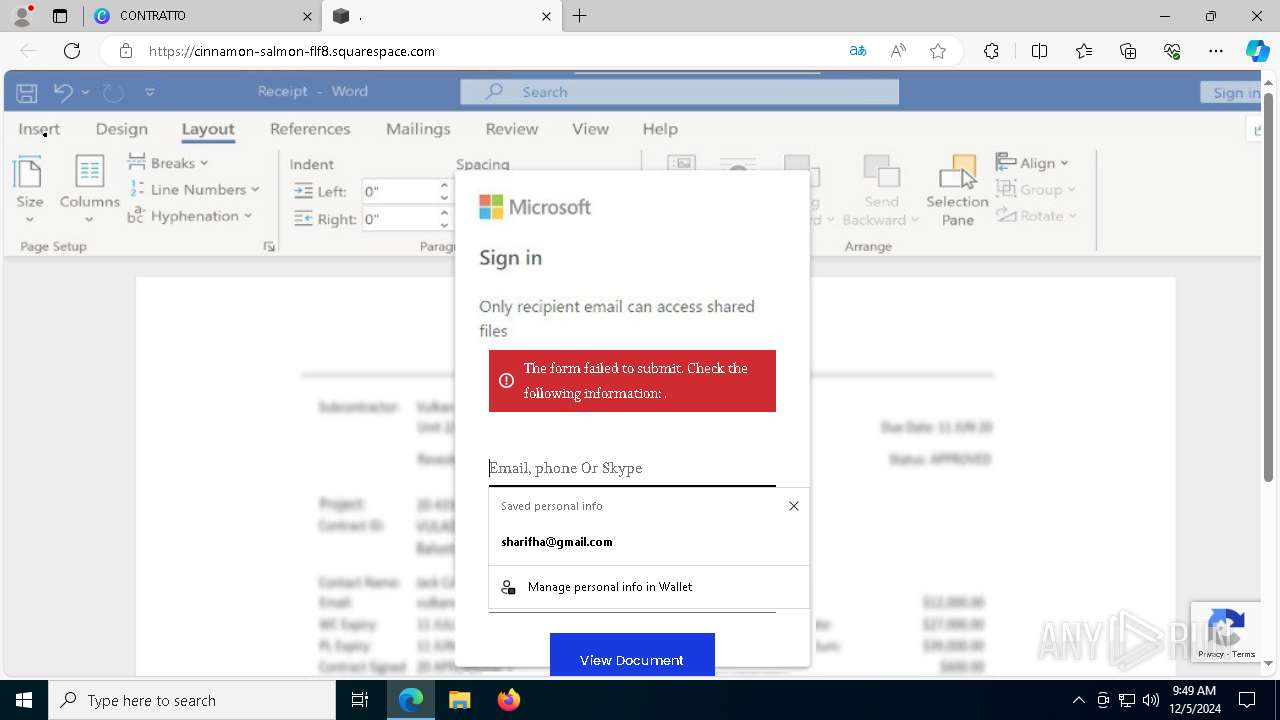Image resolution: width=1280 pixels, height=720 pixels.
Task: Select the Layout ribbon tab
Action: coord(208,129)
